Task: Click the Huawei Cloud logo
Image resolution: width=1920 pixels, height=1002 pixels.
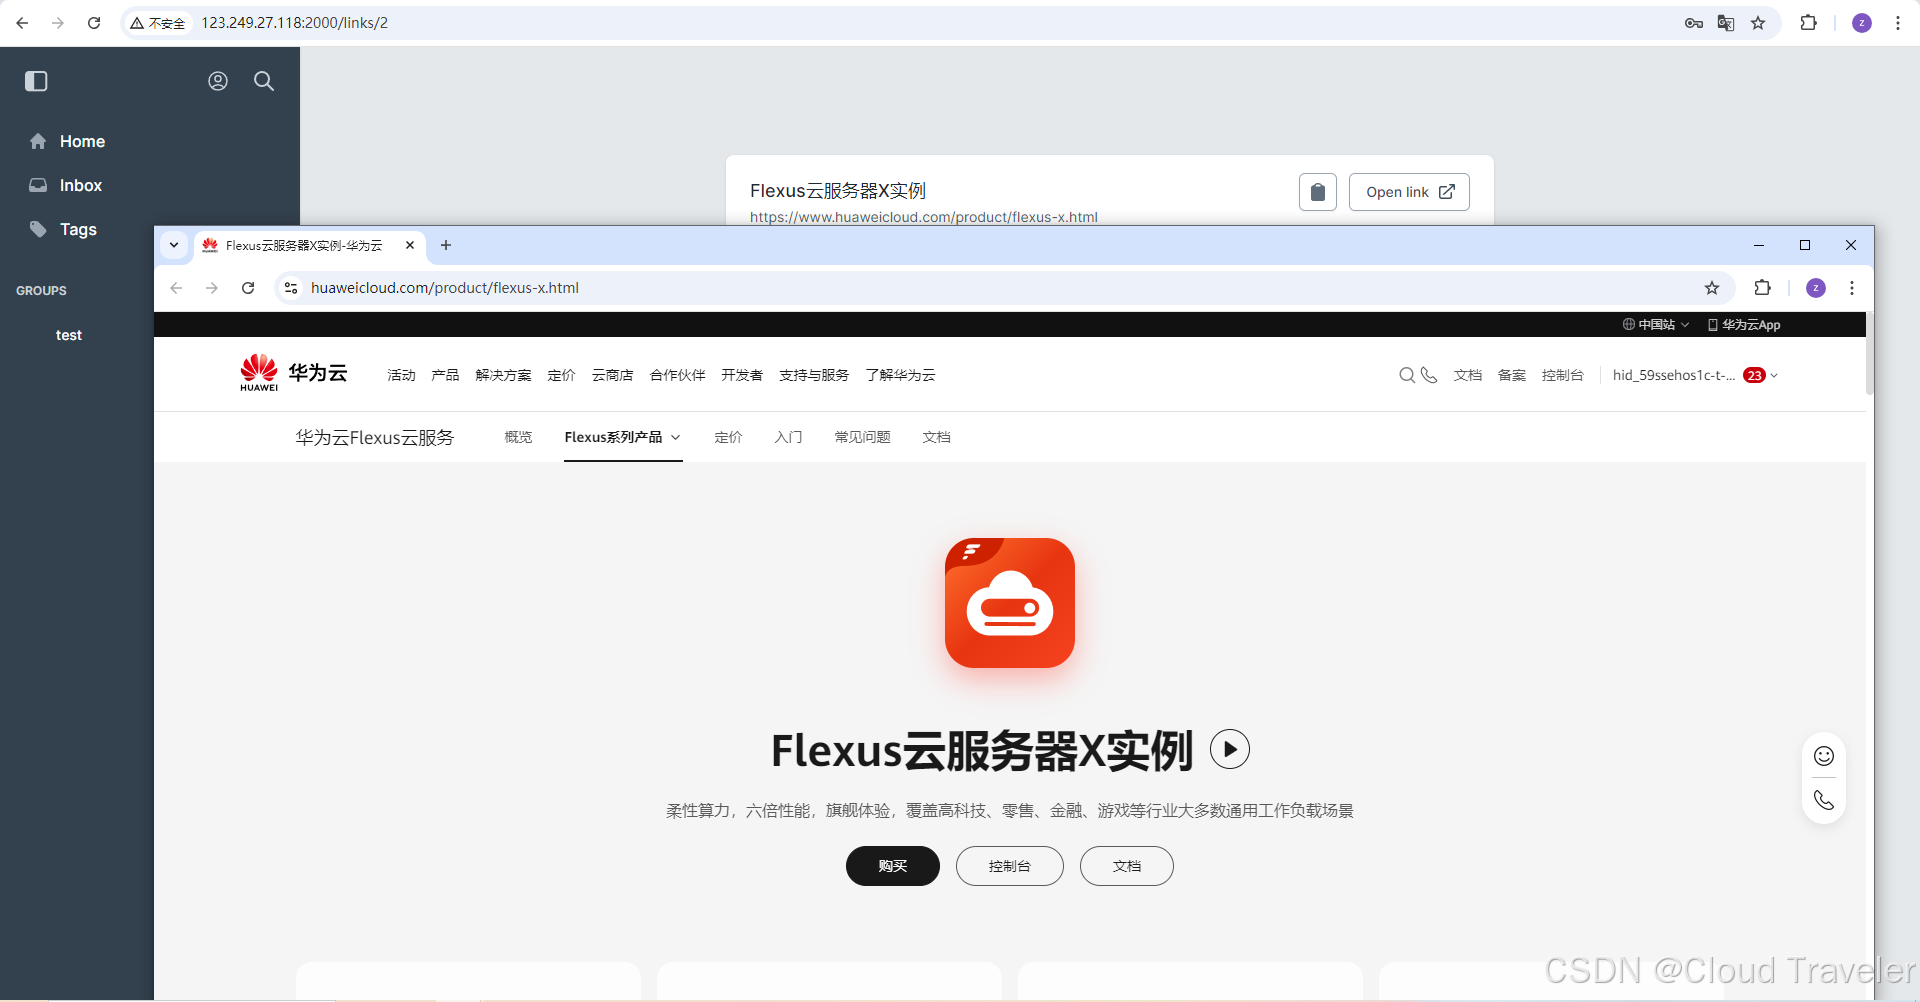Action: [x=293, y=373]
